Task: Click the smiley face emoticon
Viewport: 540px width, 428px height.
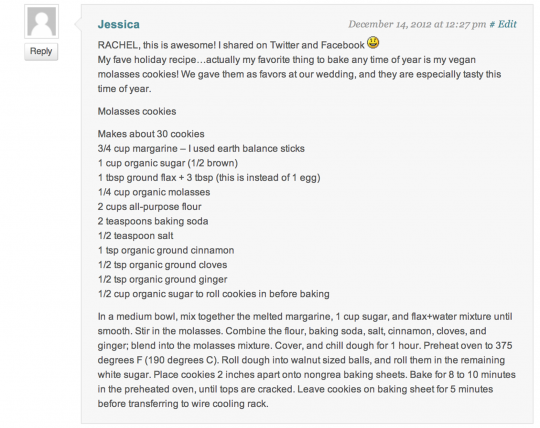Action: 373,43
